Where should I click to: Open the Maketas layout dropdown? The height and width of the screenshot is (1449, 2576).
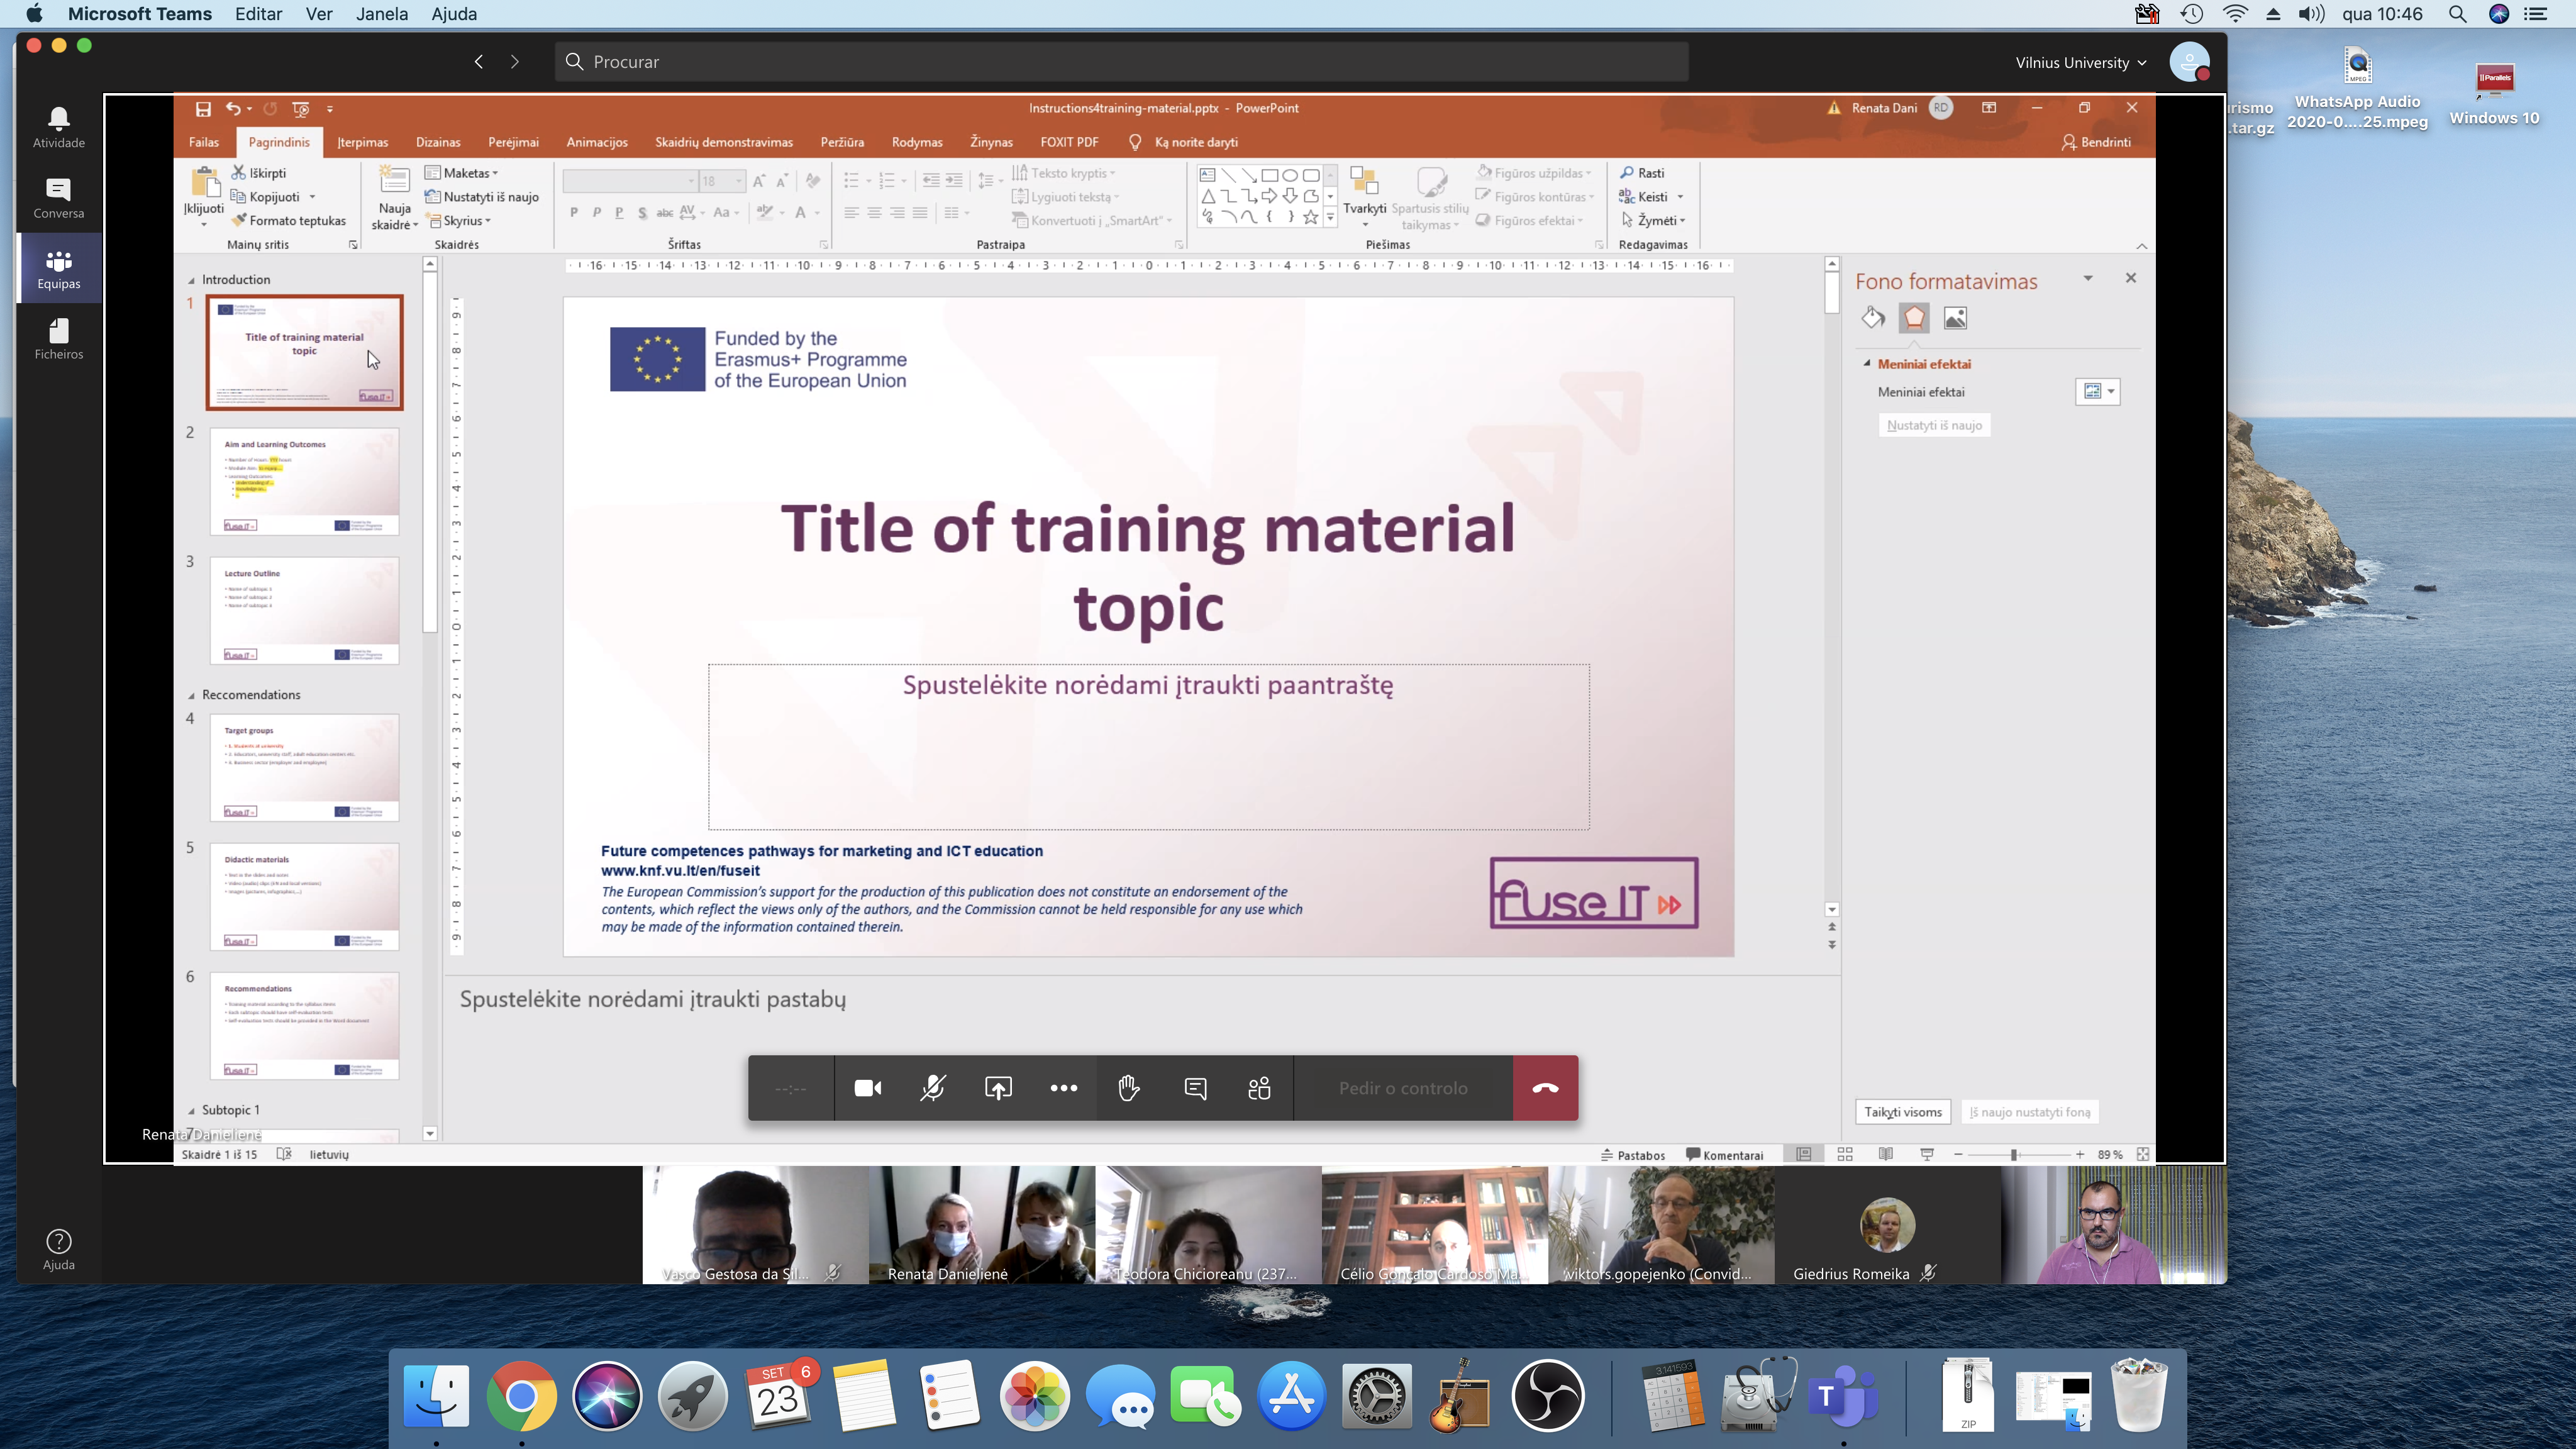click(x=462, y=173)
